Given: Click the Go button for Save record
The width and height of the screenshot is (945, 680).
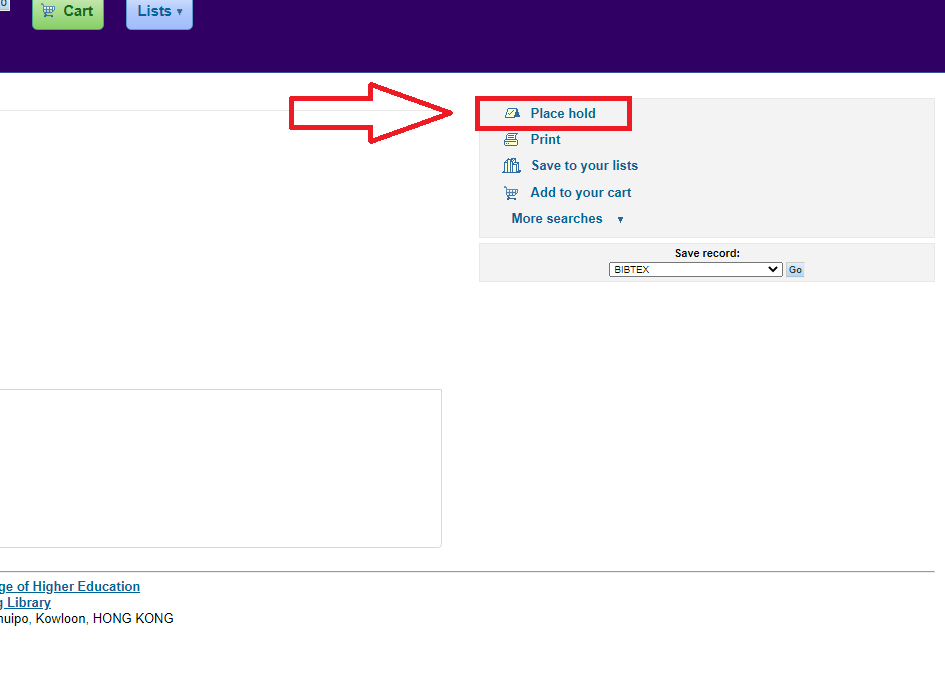Looking at the screenshot, I should (x=795, y=269).
